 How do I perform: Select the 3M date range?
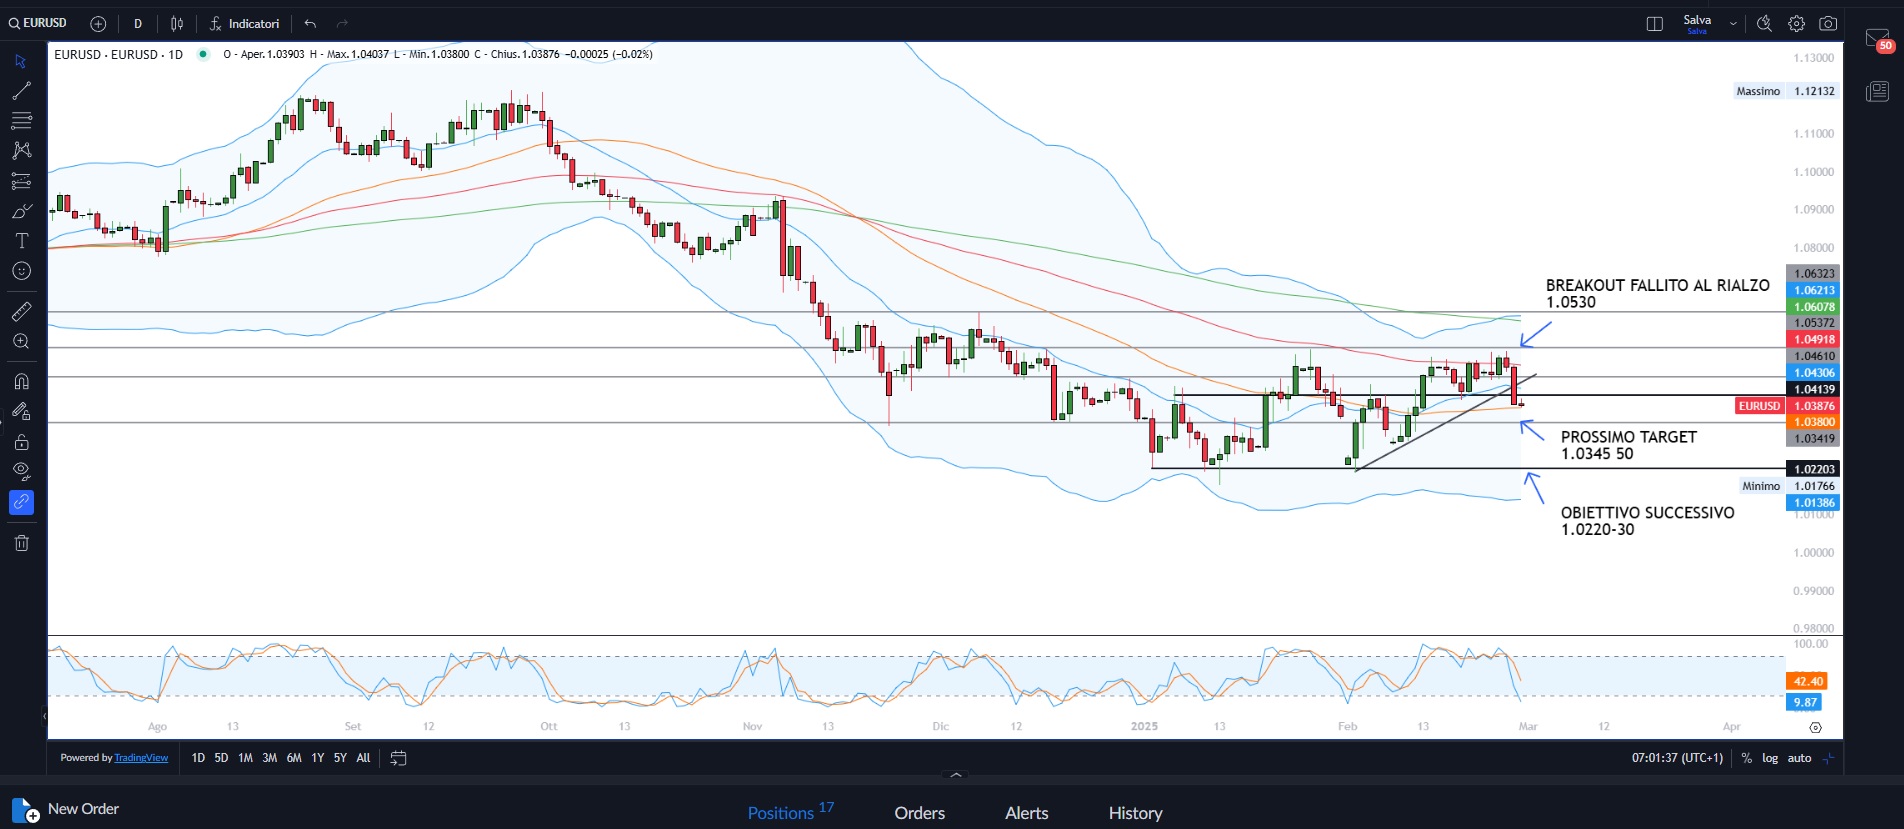pyautogui.click(x=269, y=758)
